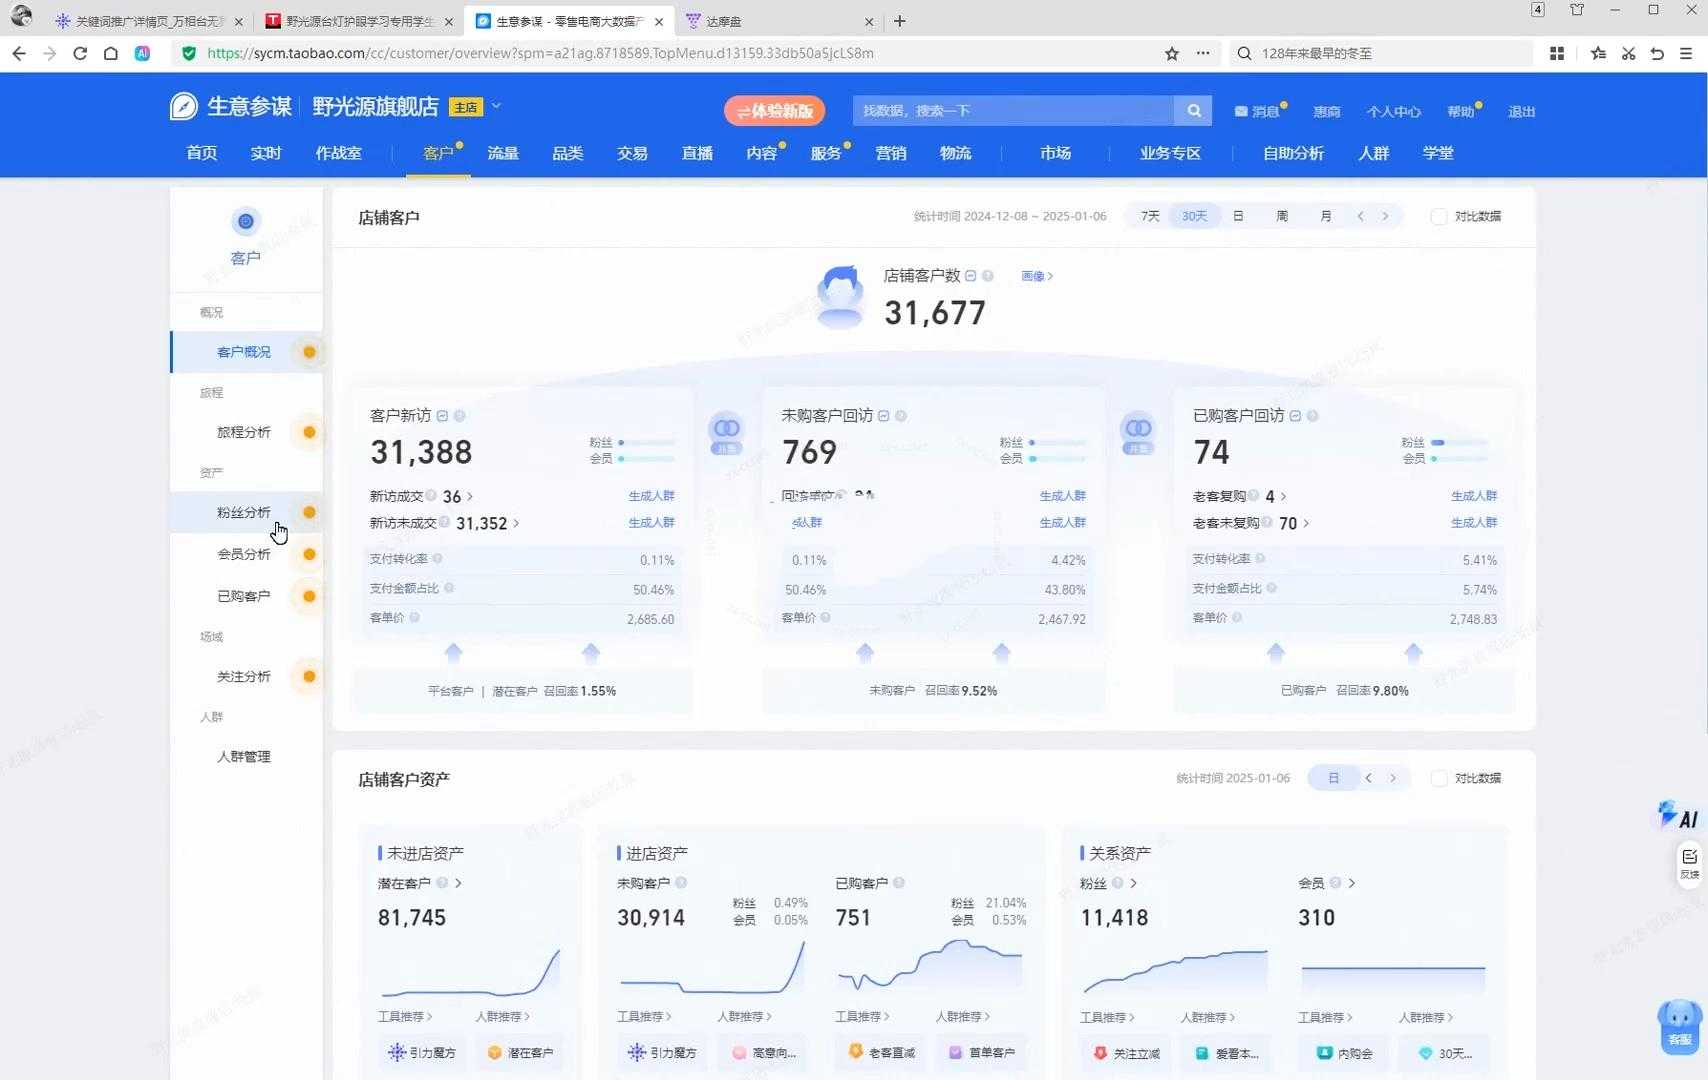Select 粉丝分析 in the left sidebar
Image resolution: width=1708 pixels, height=1080 pixels.
click(x=244, y=512)
